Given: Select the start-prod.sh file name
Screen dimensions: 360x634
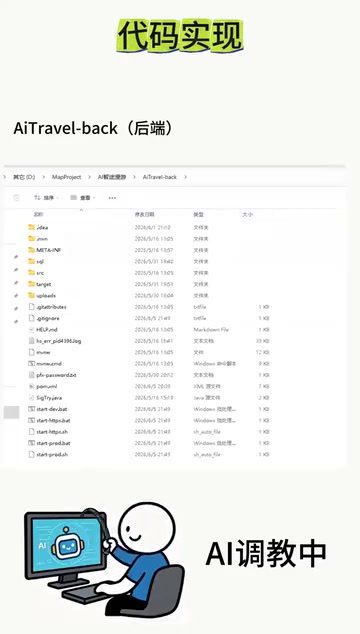Looking at the screenshot, I should click(x=52, y=454).
